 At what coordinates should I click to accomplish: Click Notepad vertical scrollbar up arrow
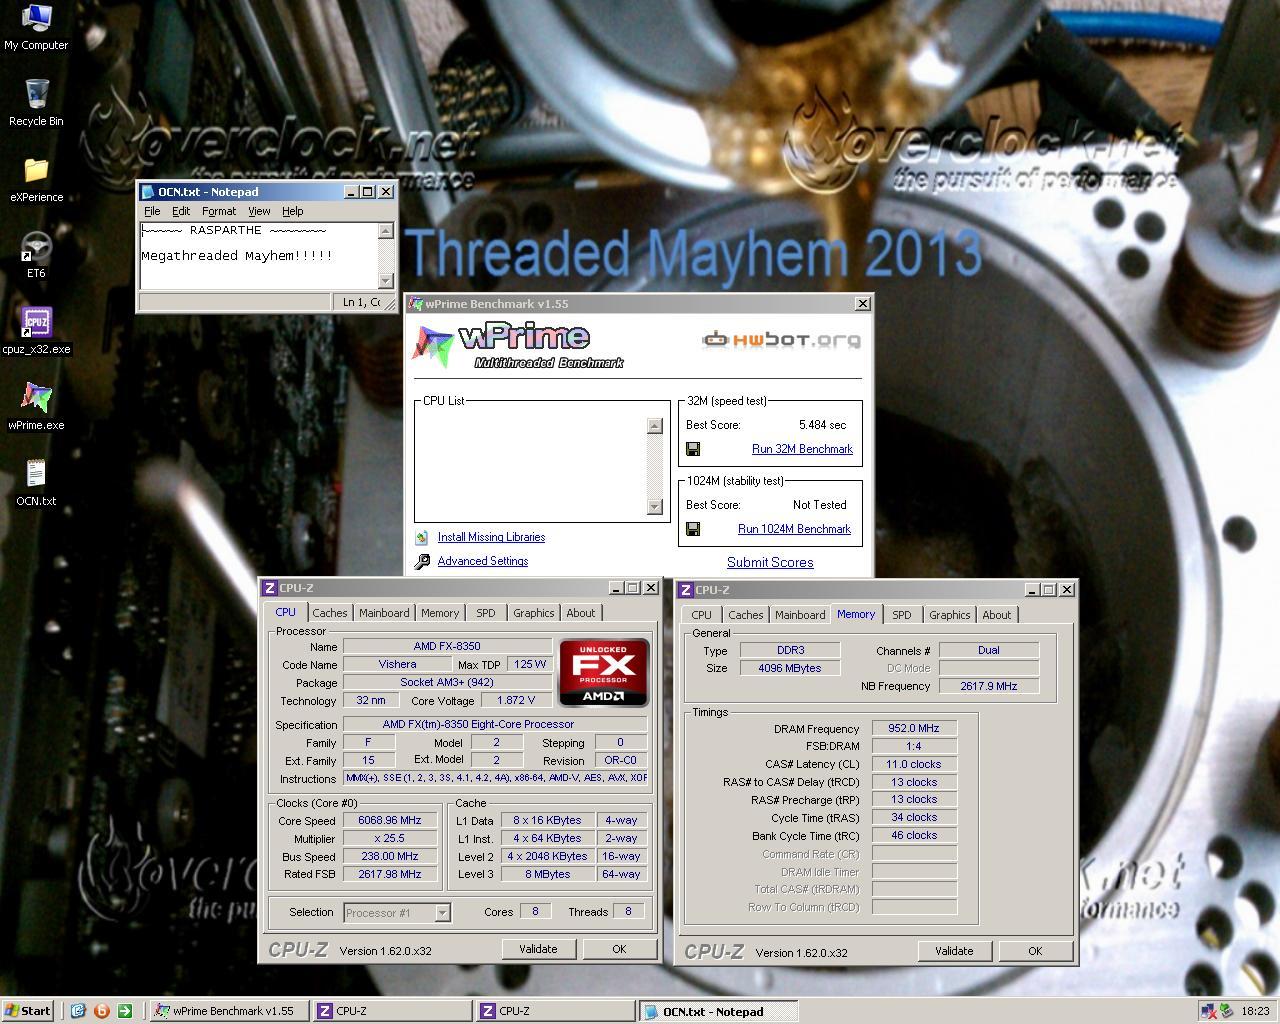(386, 231)
